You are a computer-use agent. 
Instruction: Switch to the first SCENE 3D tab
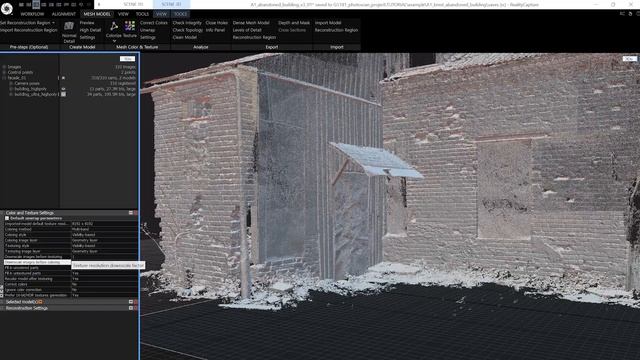pyautogui.click(x=133, y=4)
